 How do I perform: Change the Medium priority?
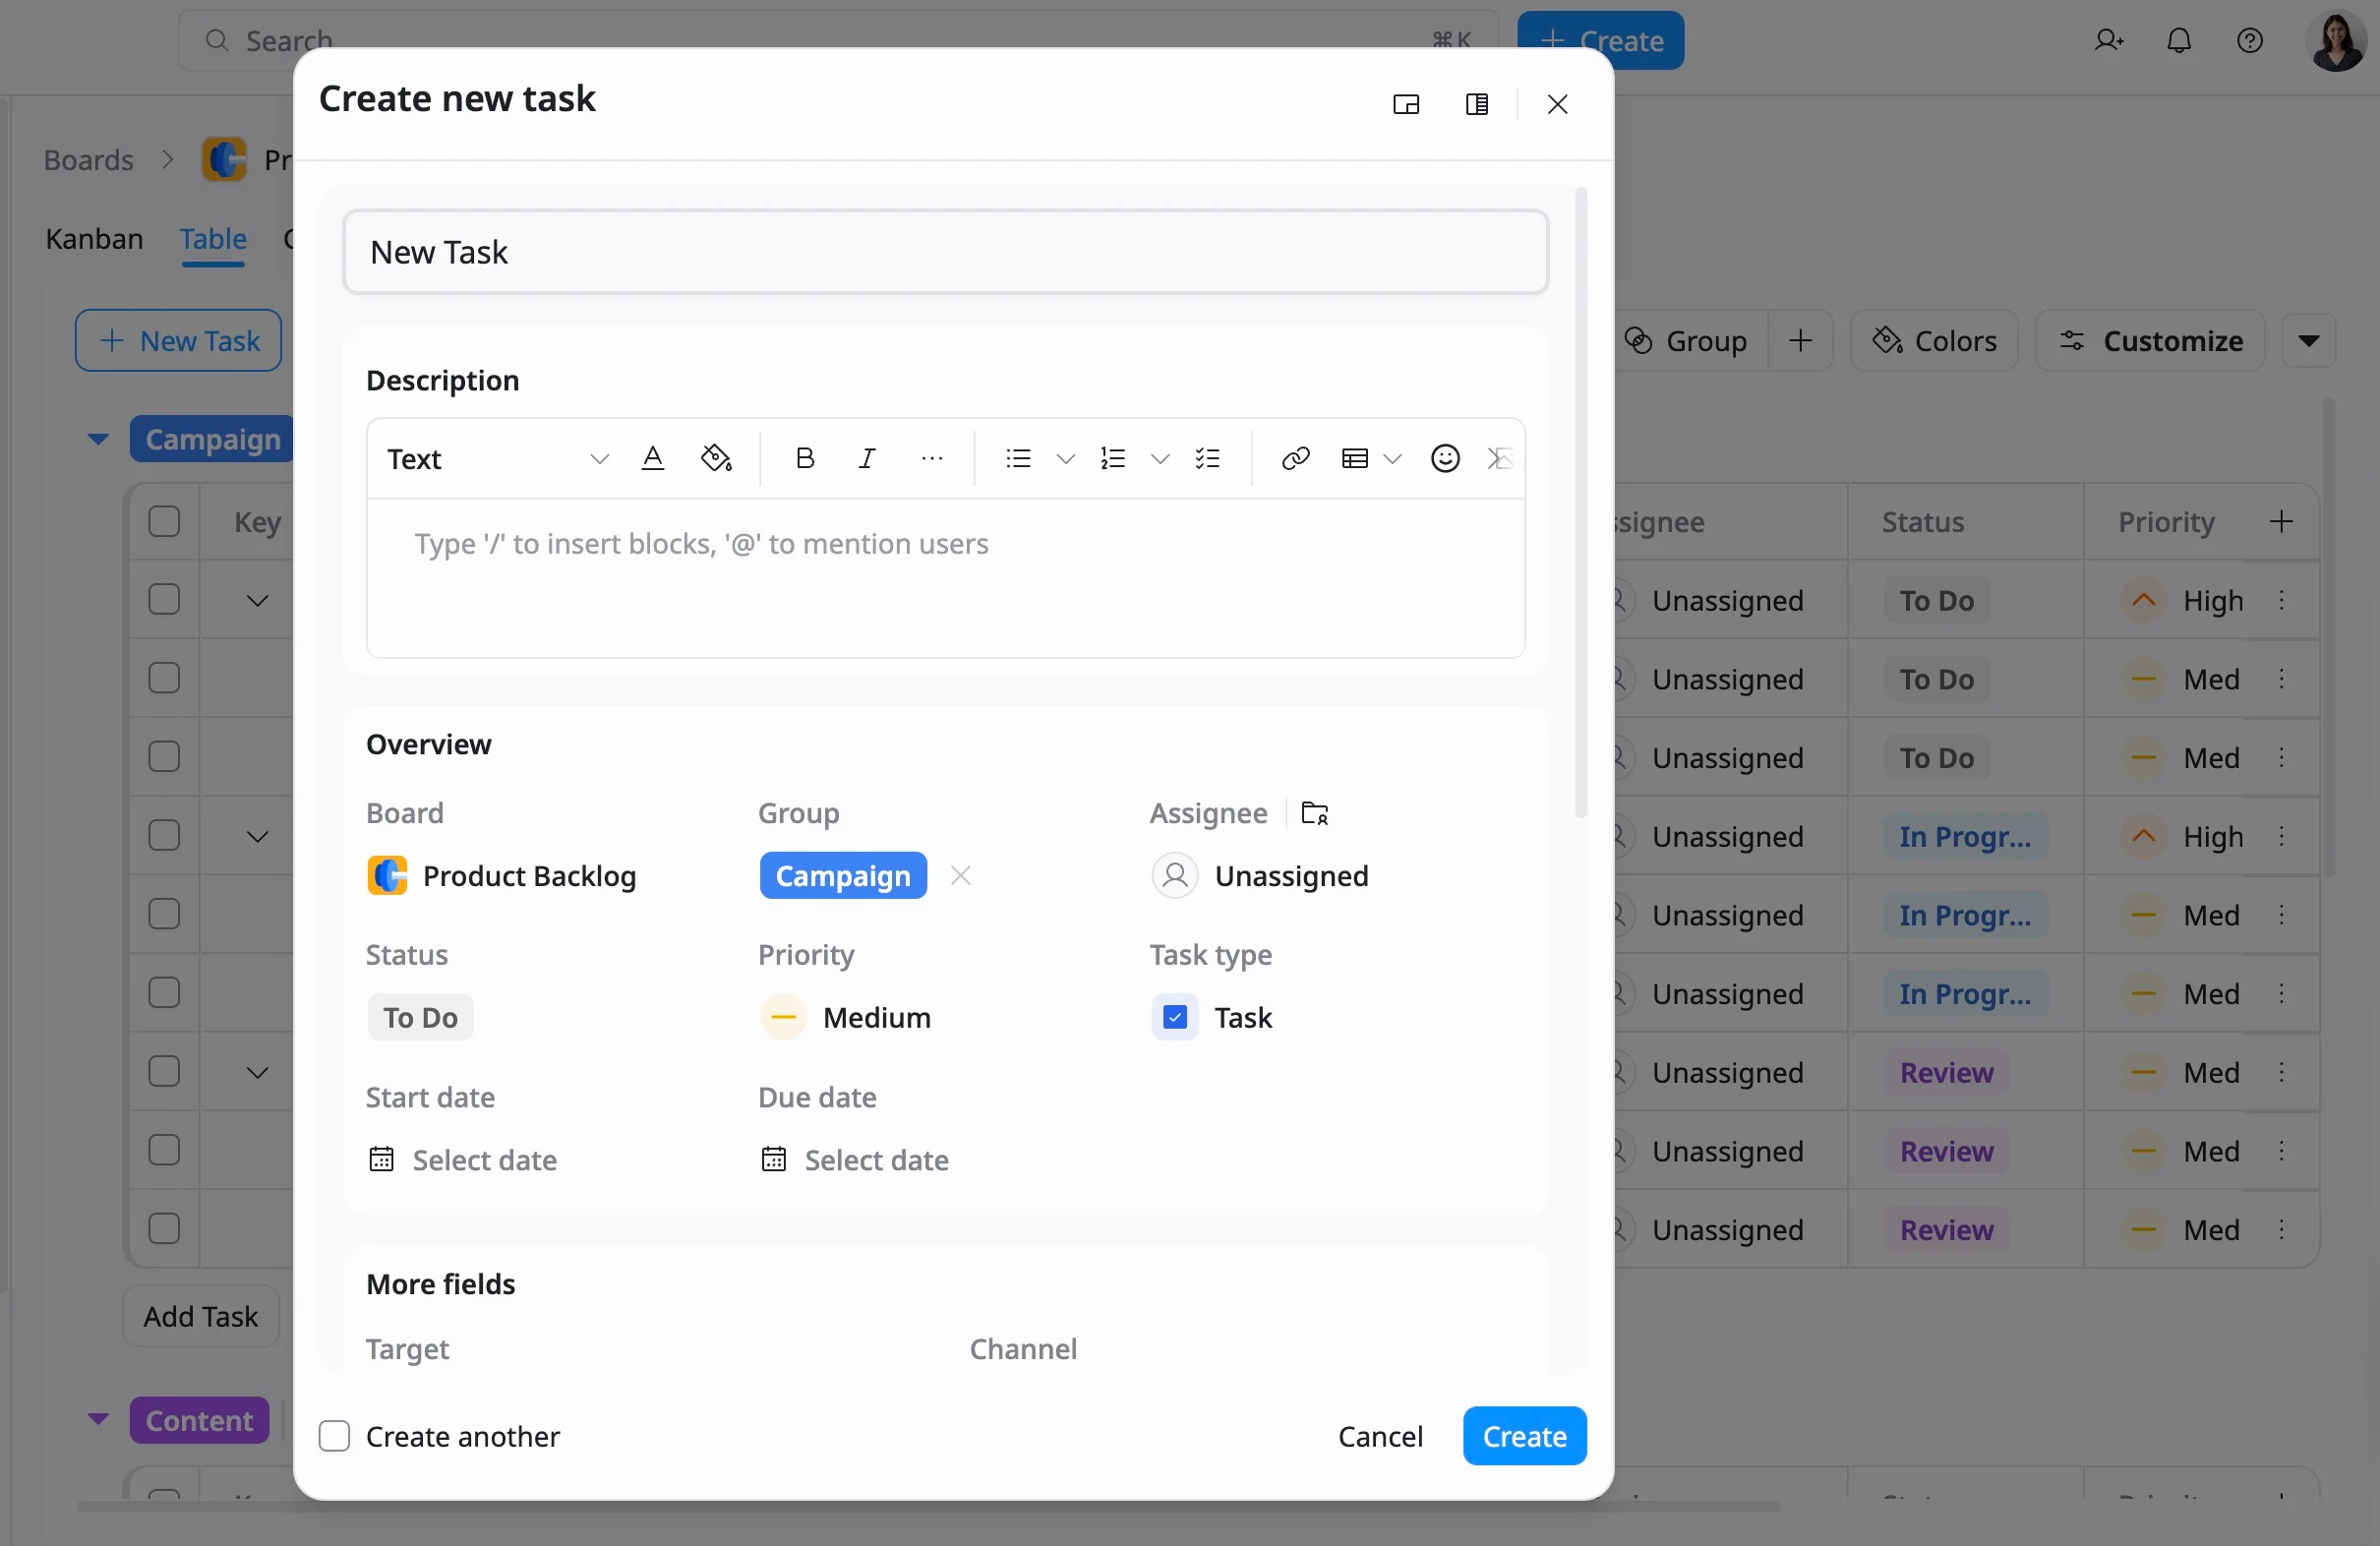pos(846,1018)
